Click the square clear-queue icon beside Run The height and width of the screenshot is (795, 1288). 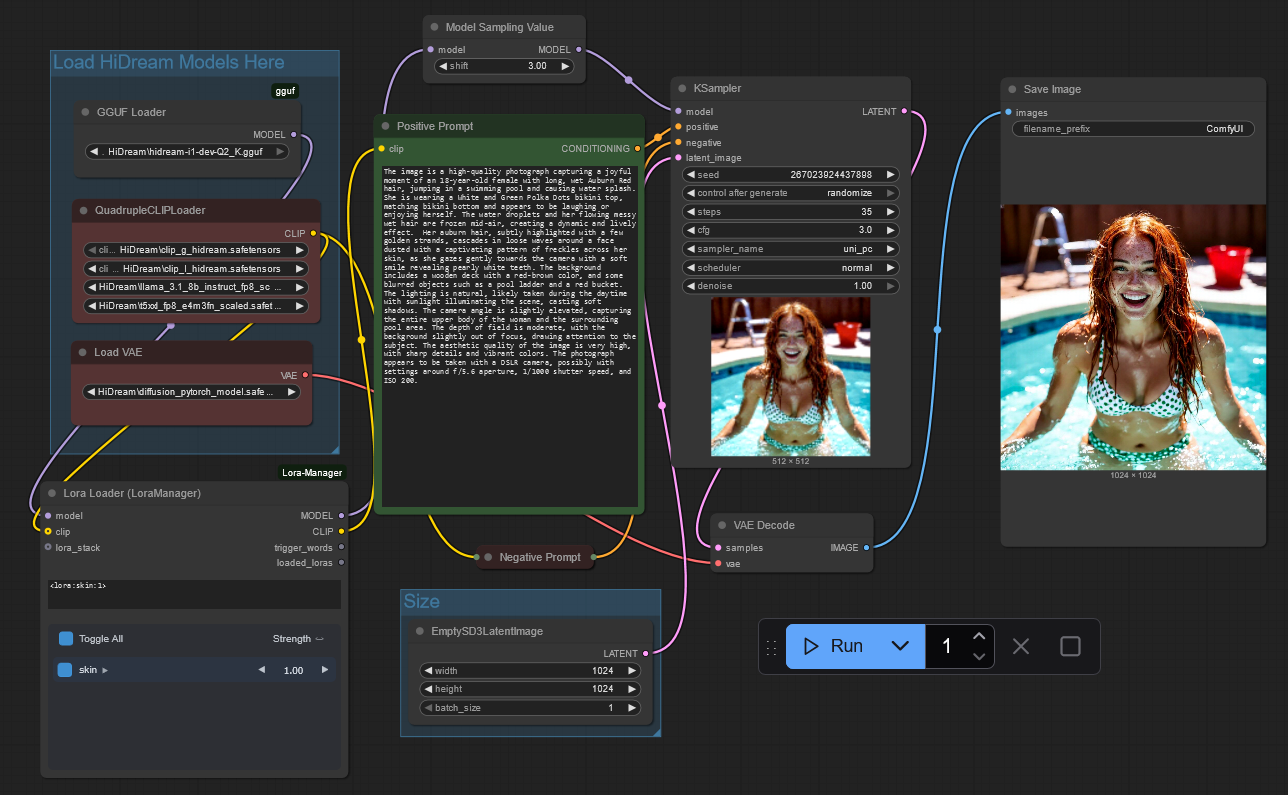click(1070, 646)
